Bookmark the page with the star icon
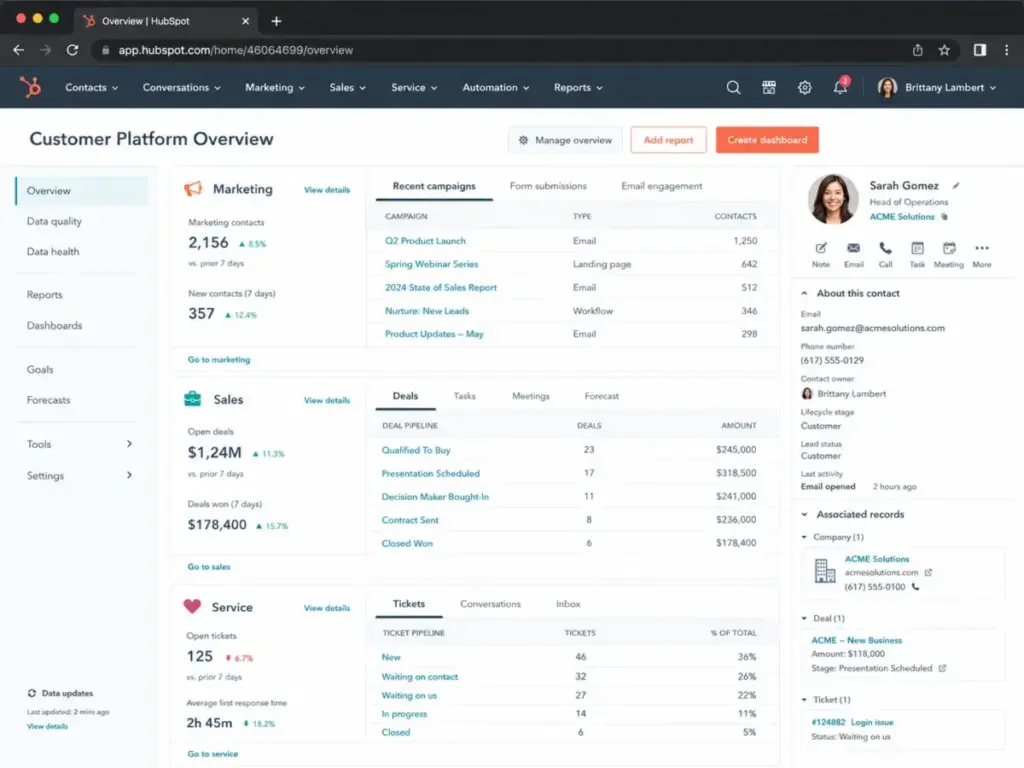This screenshot has height=768, width=1024. click(x=944, y=50)
